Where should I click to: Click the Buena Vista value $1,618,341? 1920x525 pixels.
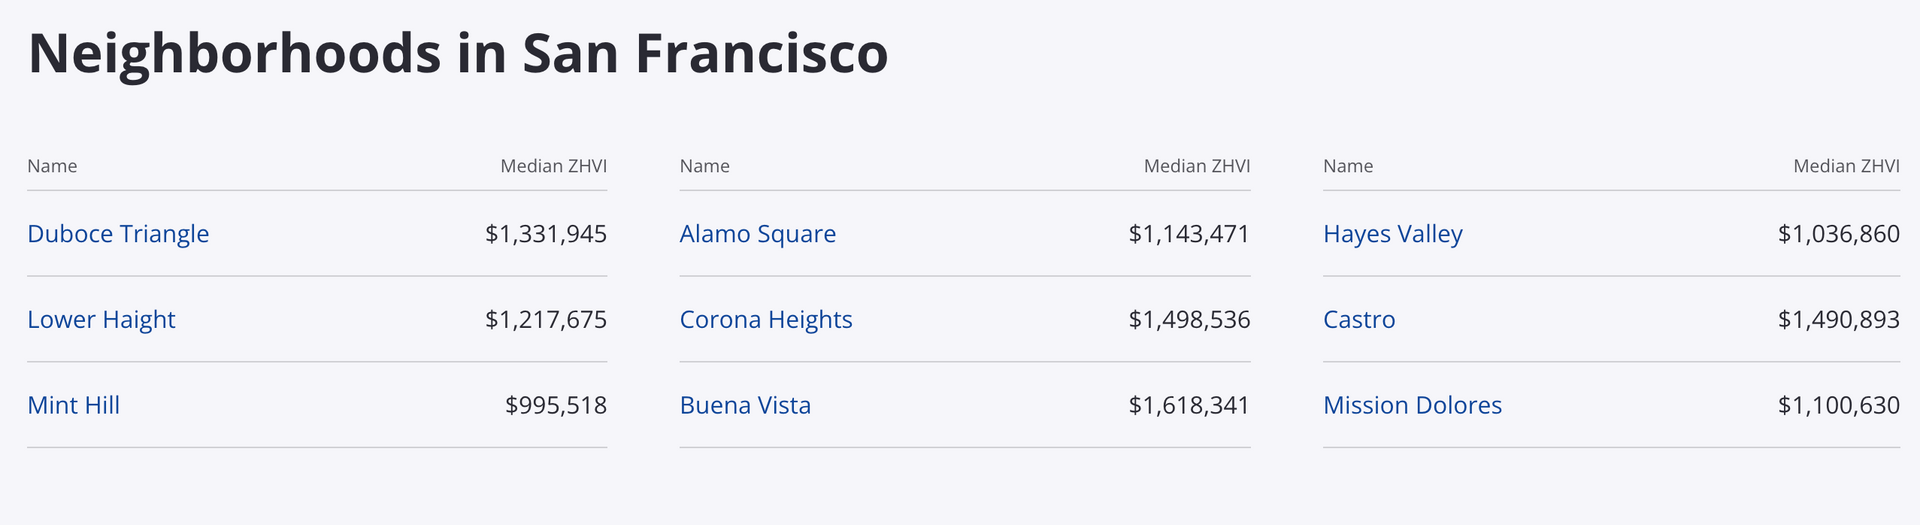[x=1189, y=405]
